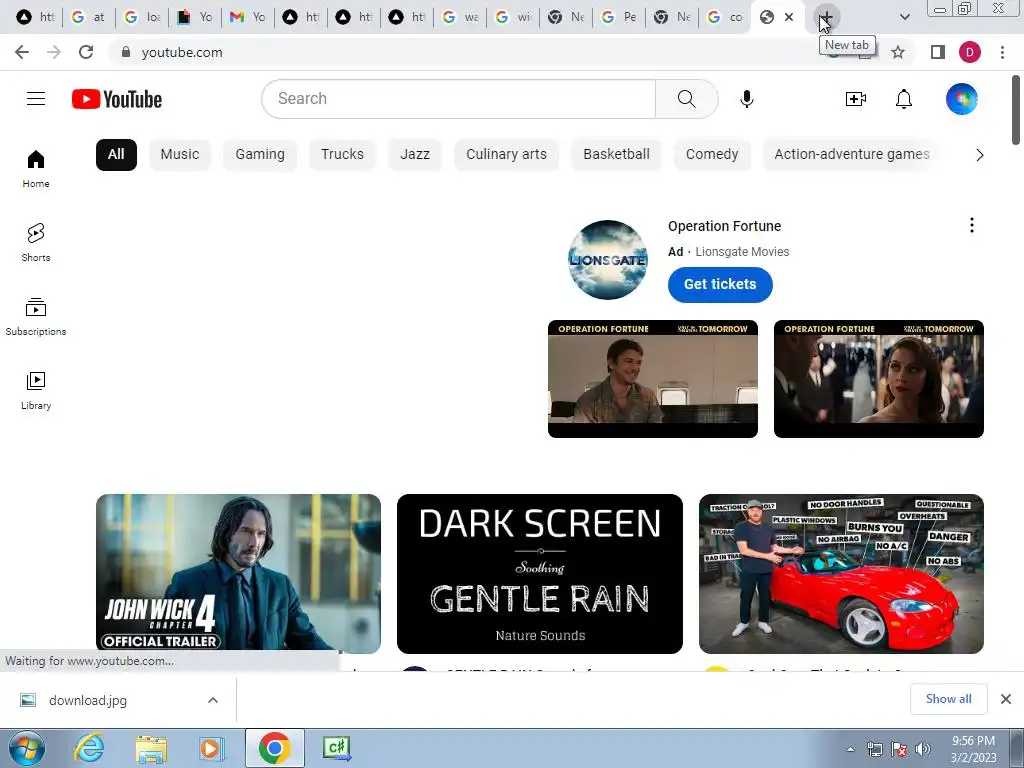The image size is (1024, 768).
Task: Select the Action-adventure games chip
Action: [852, 155]
